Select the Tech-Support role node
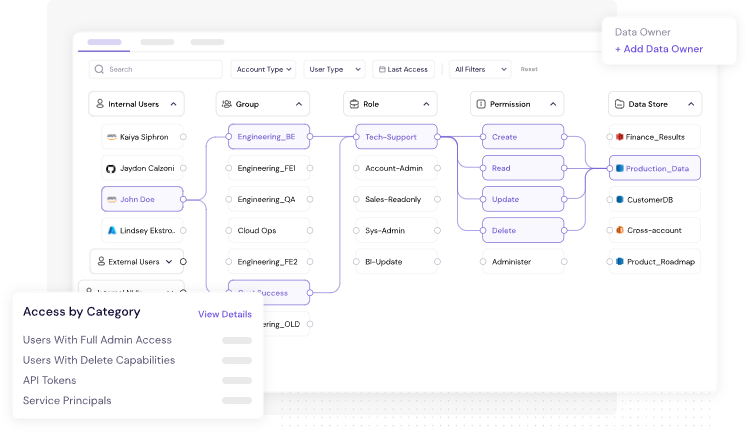748x432 pixels. [x=396, y=137]
